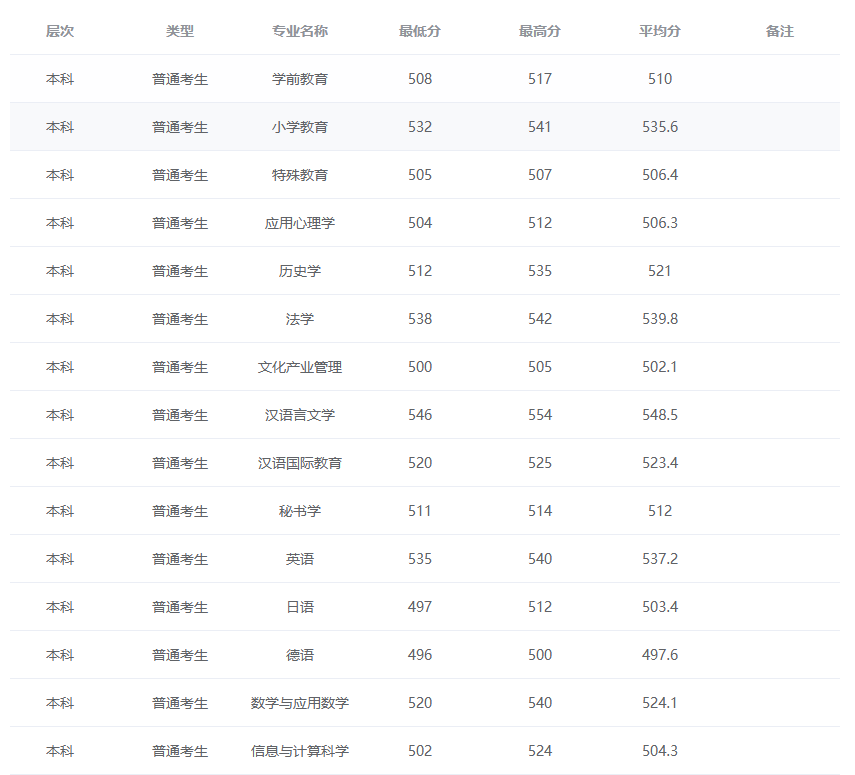This screenshot has height=775, width=855.
Task: Click average score 539.8
Action: click(x=660, y=319)
